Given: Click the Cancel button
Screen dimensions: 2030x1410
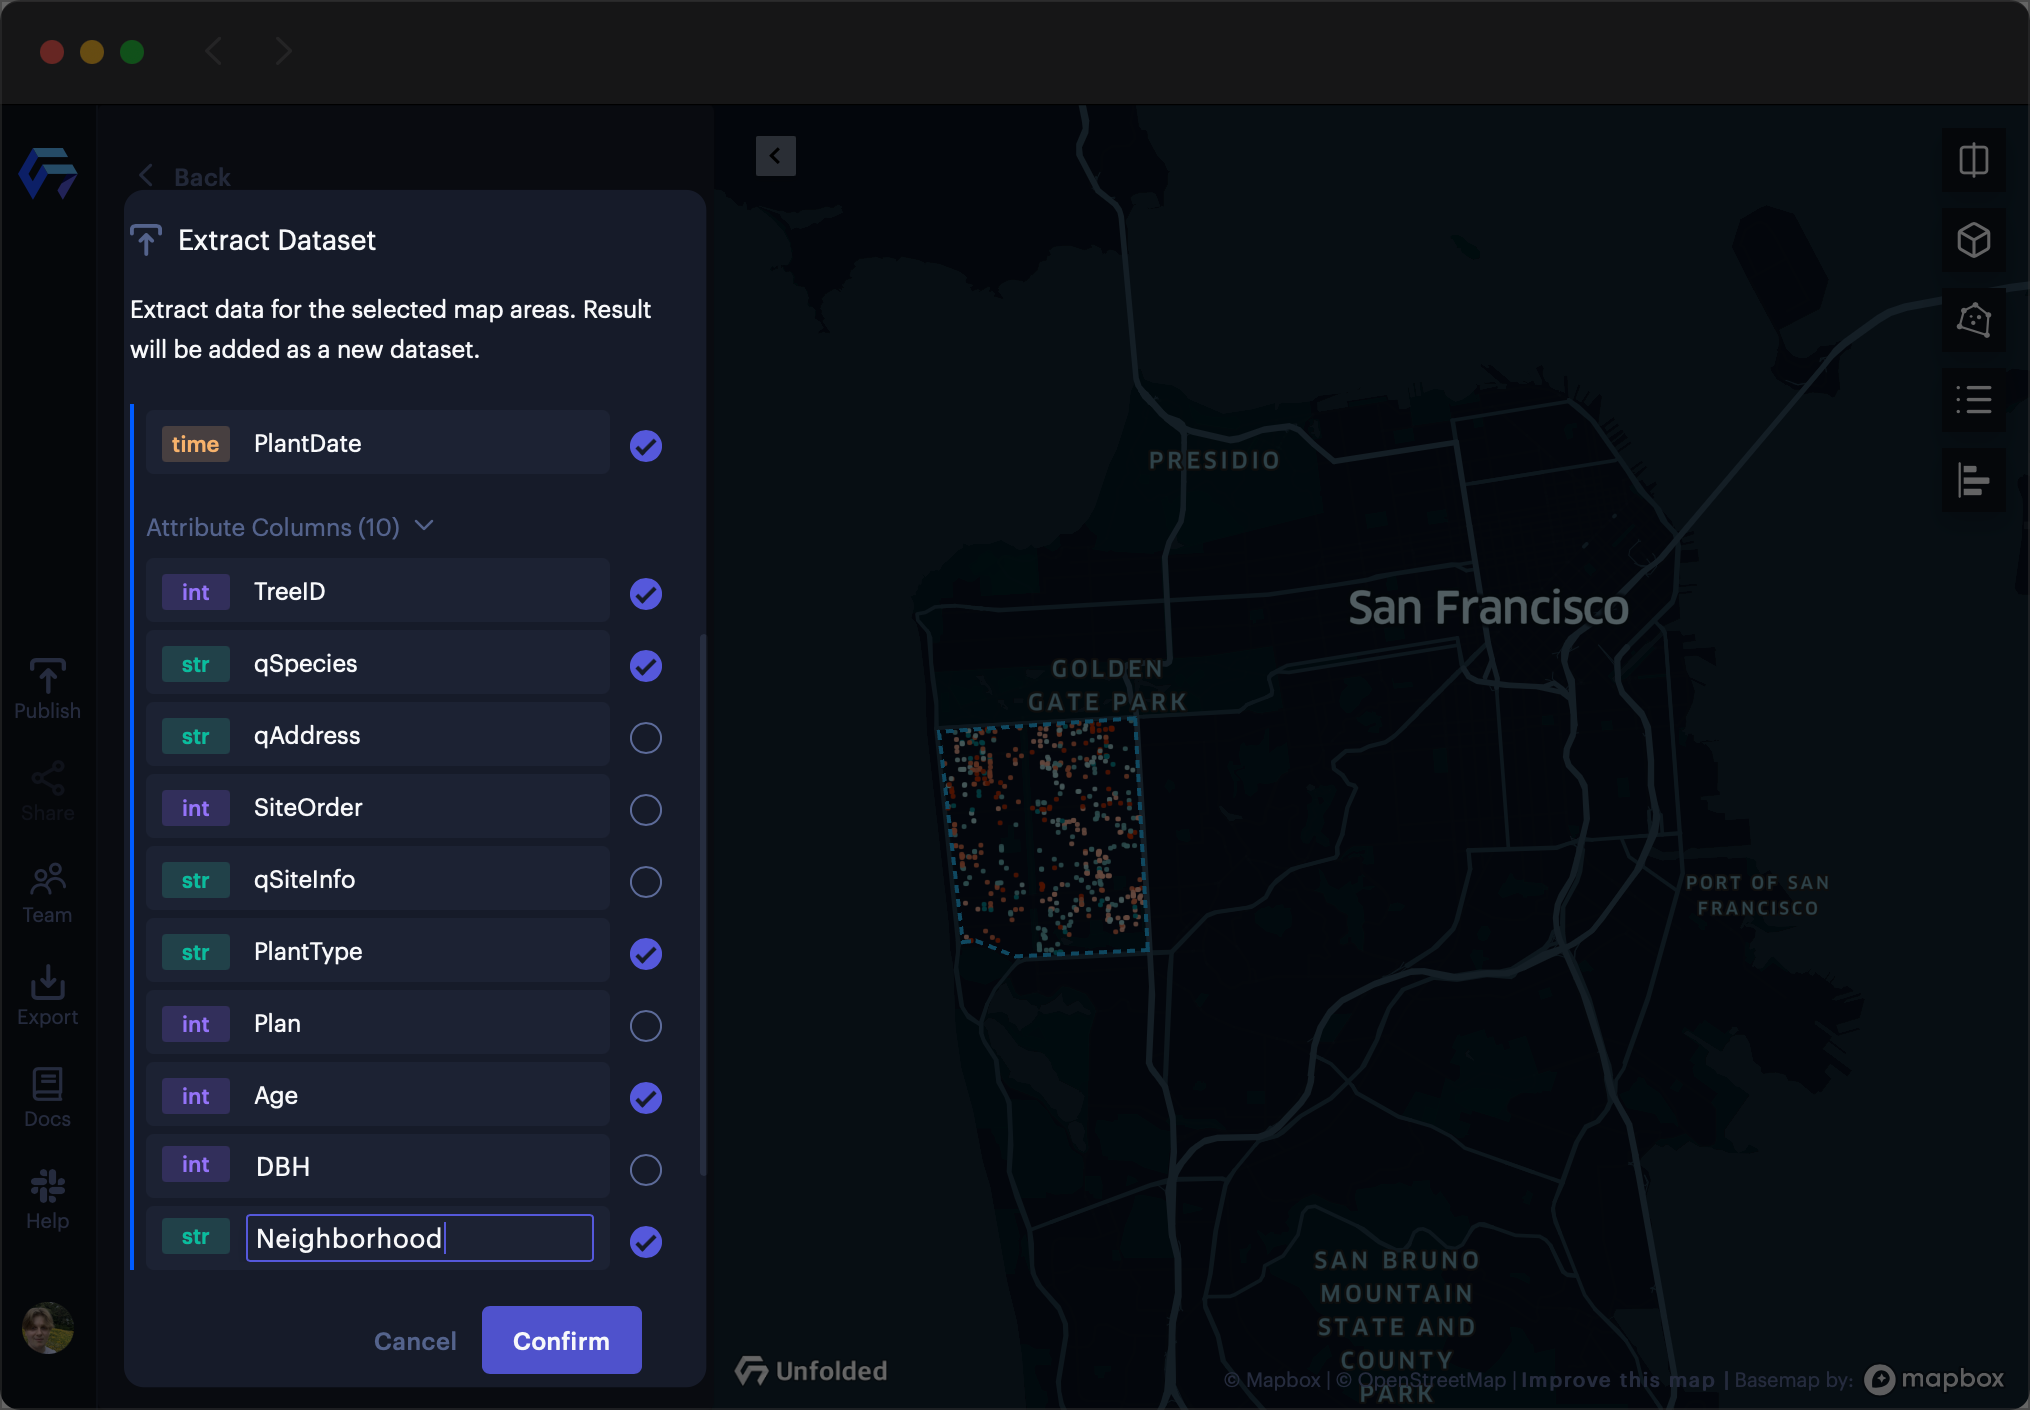Looking at the screenshot, I should click(415, 1341).
